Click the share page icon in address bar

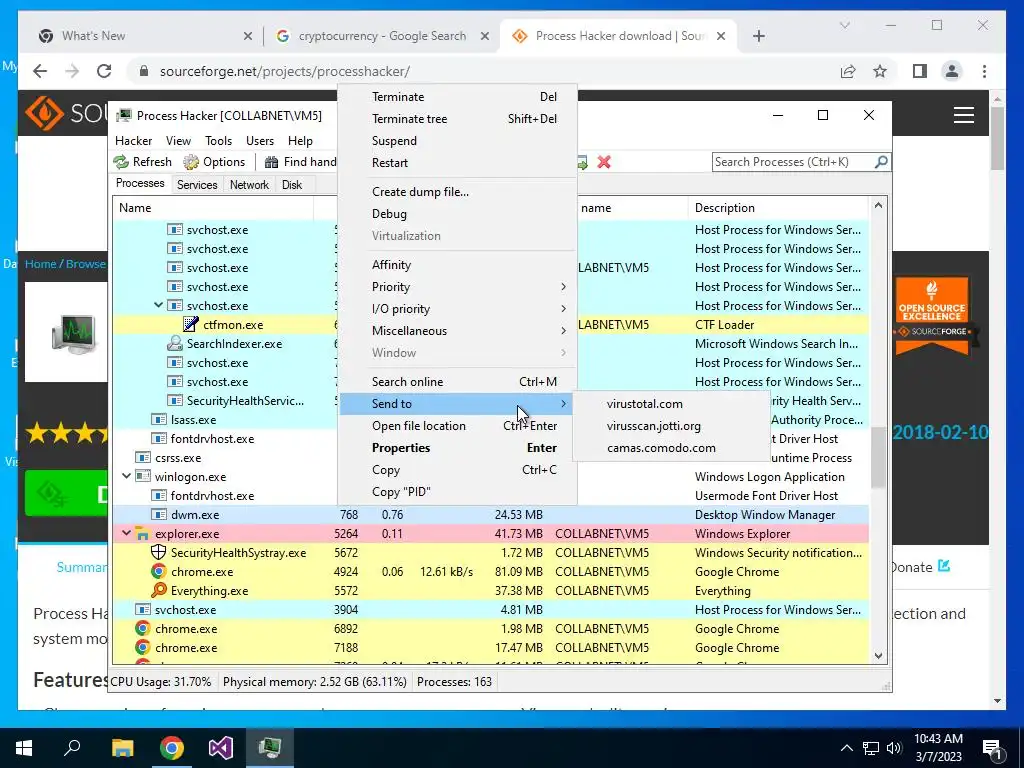coord(848,71)
